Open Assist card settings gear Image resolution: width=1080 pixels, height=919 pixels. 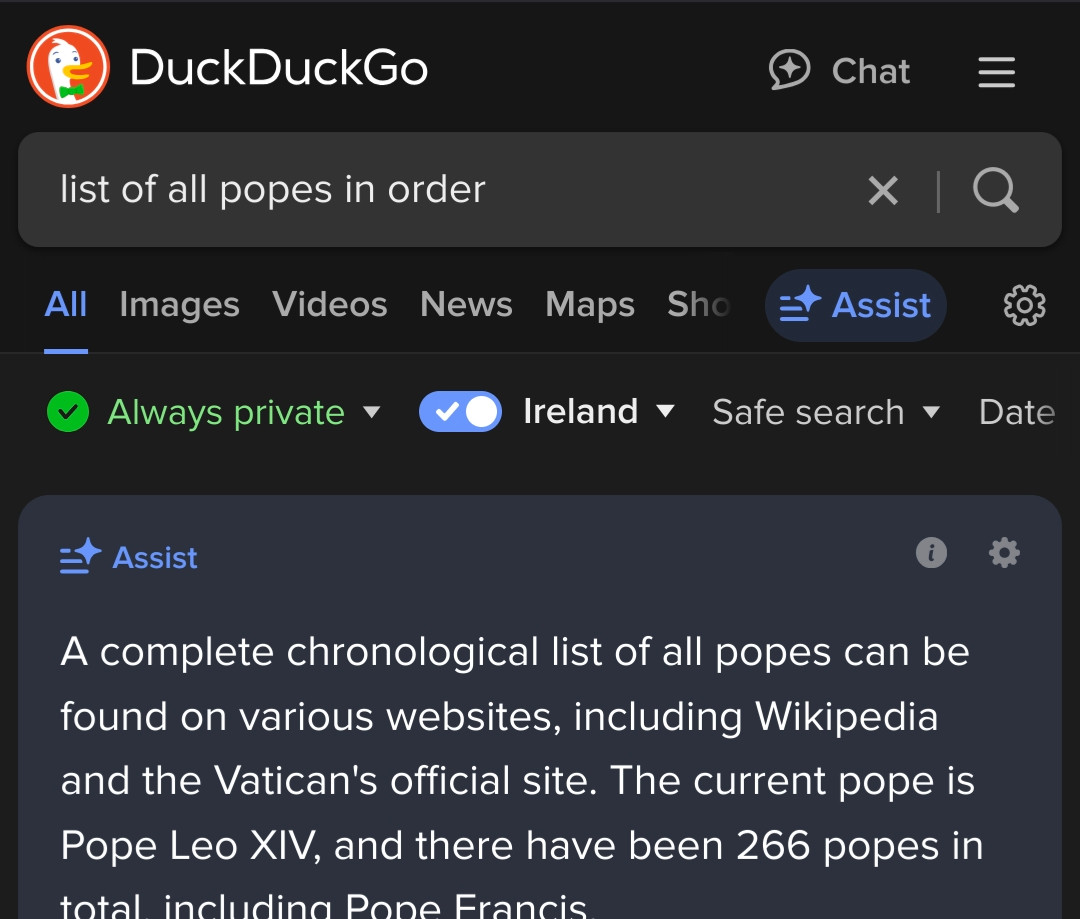1004,553
